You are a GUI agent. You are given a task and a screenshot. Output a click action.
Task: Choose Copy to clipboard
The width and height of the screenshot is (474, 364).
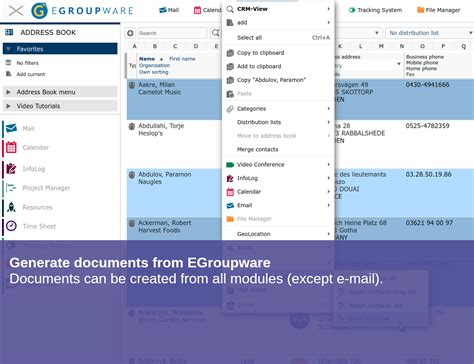pos(278,53)
